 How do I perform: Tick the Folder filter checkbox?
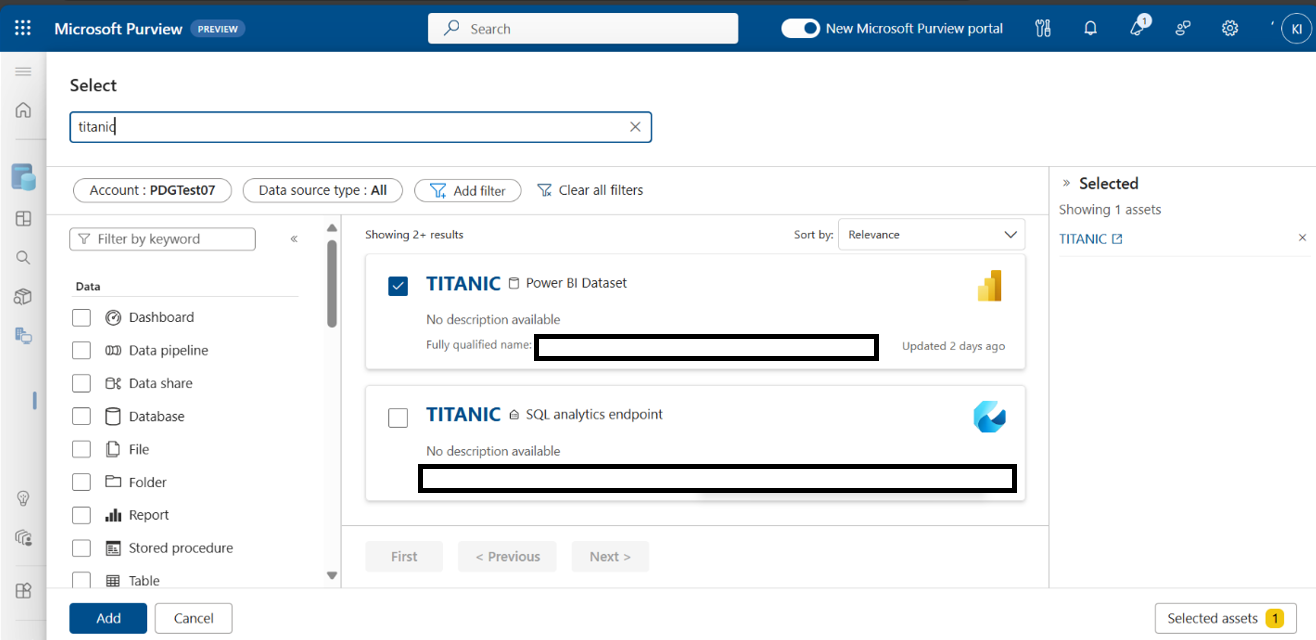click(82, 483)
